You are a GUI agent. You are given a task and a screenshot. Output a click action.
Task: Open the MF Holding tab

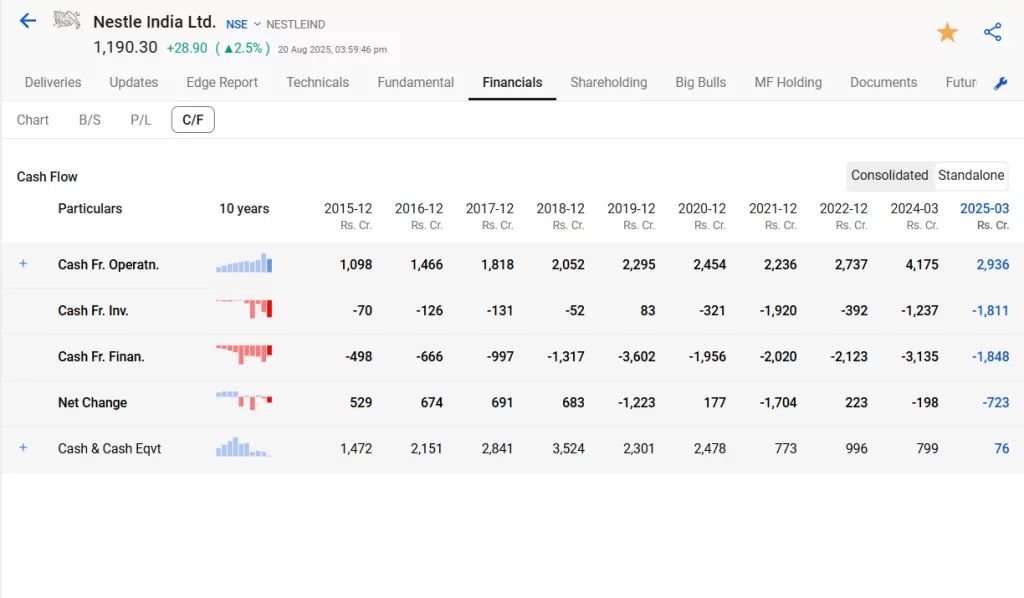(x=788, y=82)
